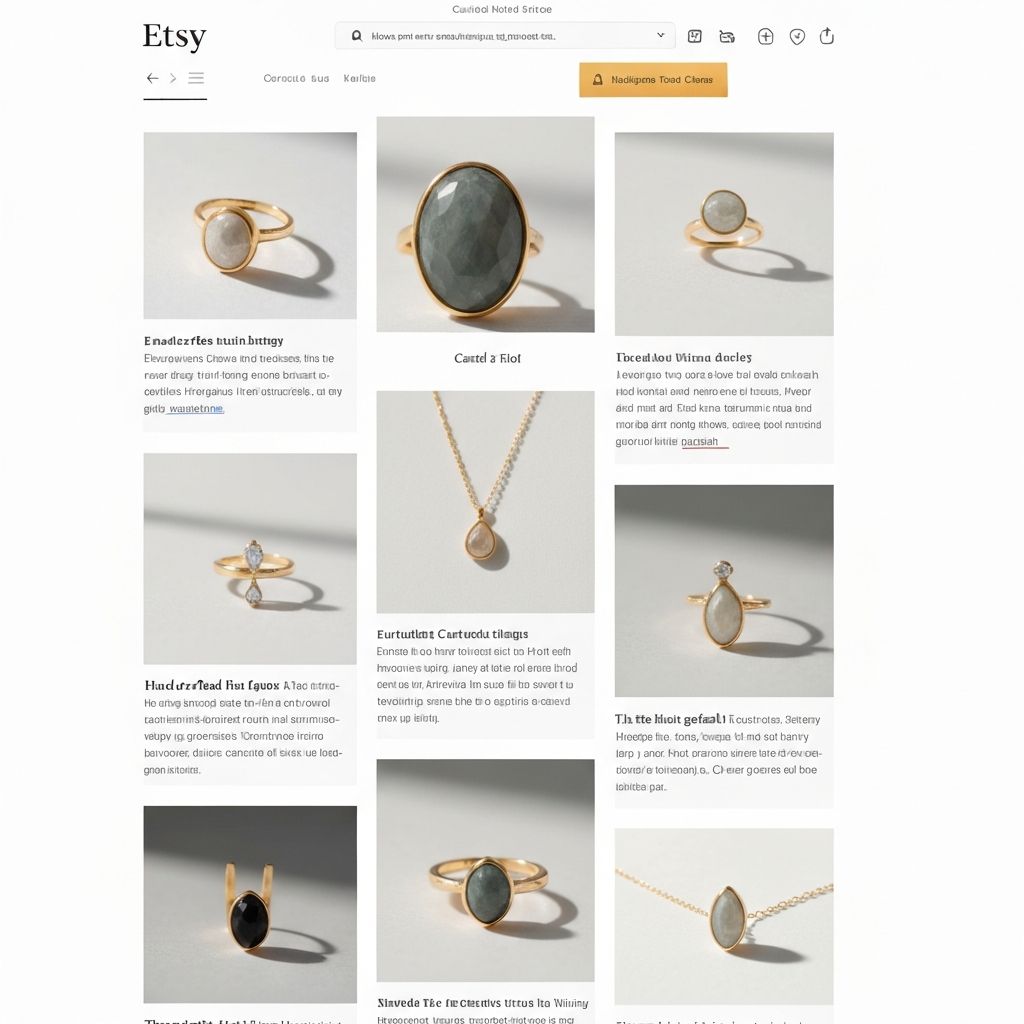1024x1024 pixels.
Task: Click inside the search input field
Action: (x=505, y=36)
